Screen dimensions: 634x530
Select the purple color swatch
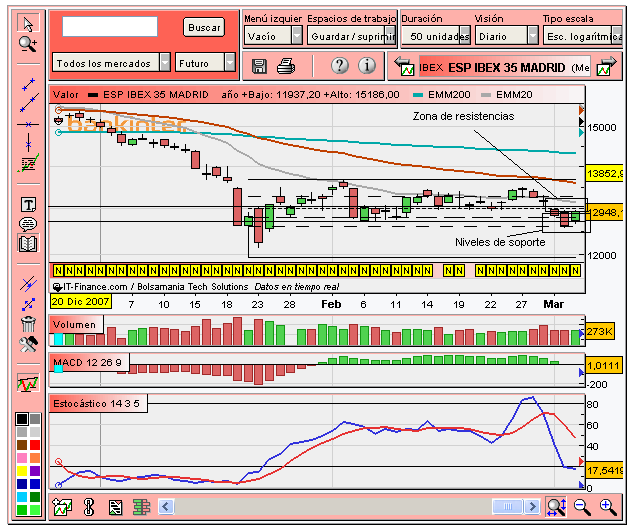(35, 471)
